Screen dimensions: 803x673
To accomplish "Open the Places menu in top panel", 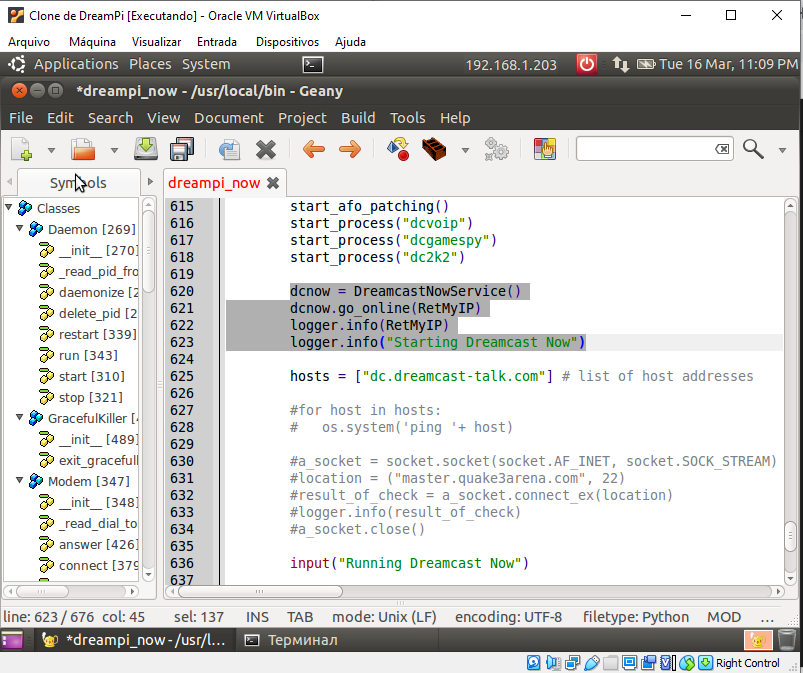I will tap(150, 64).
